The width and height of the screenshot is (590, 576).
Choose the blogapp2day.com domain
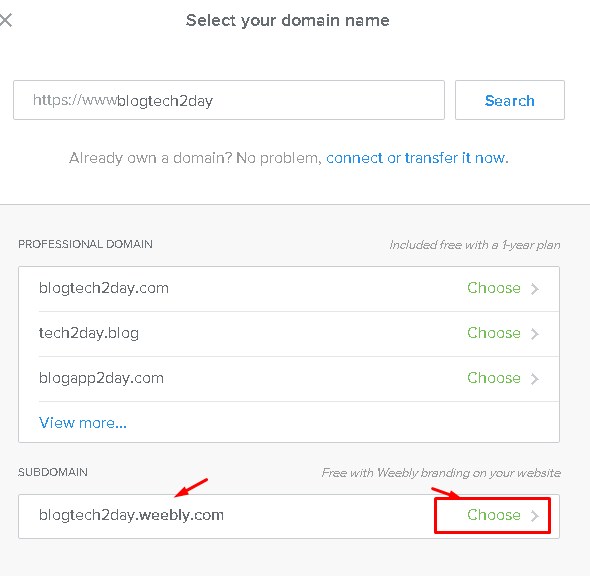(494, 378)
